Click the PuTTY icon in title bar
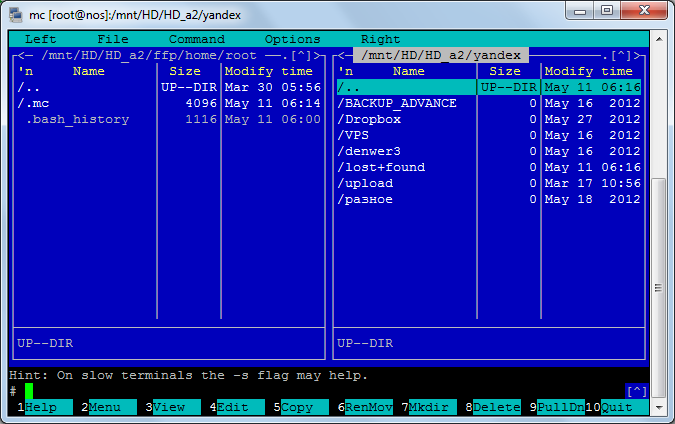Screen dimensions: 675x424 tap(16, 15)
